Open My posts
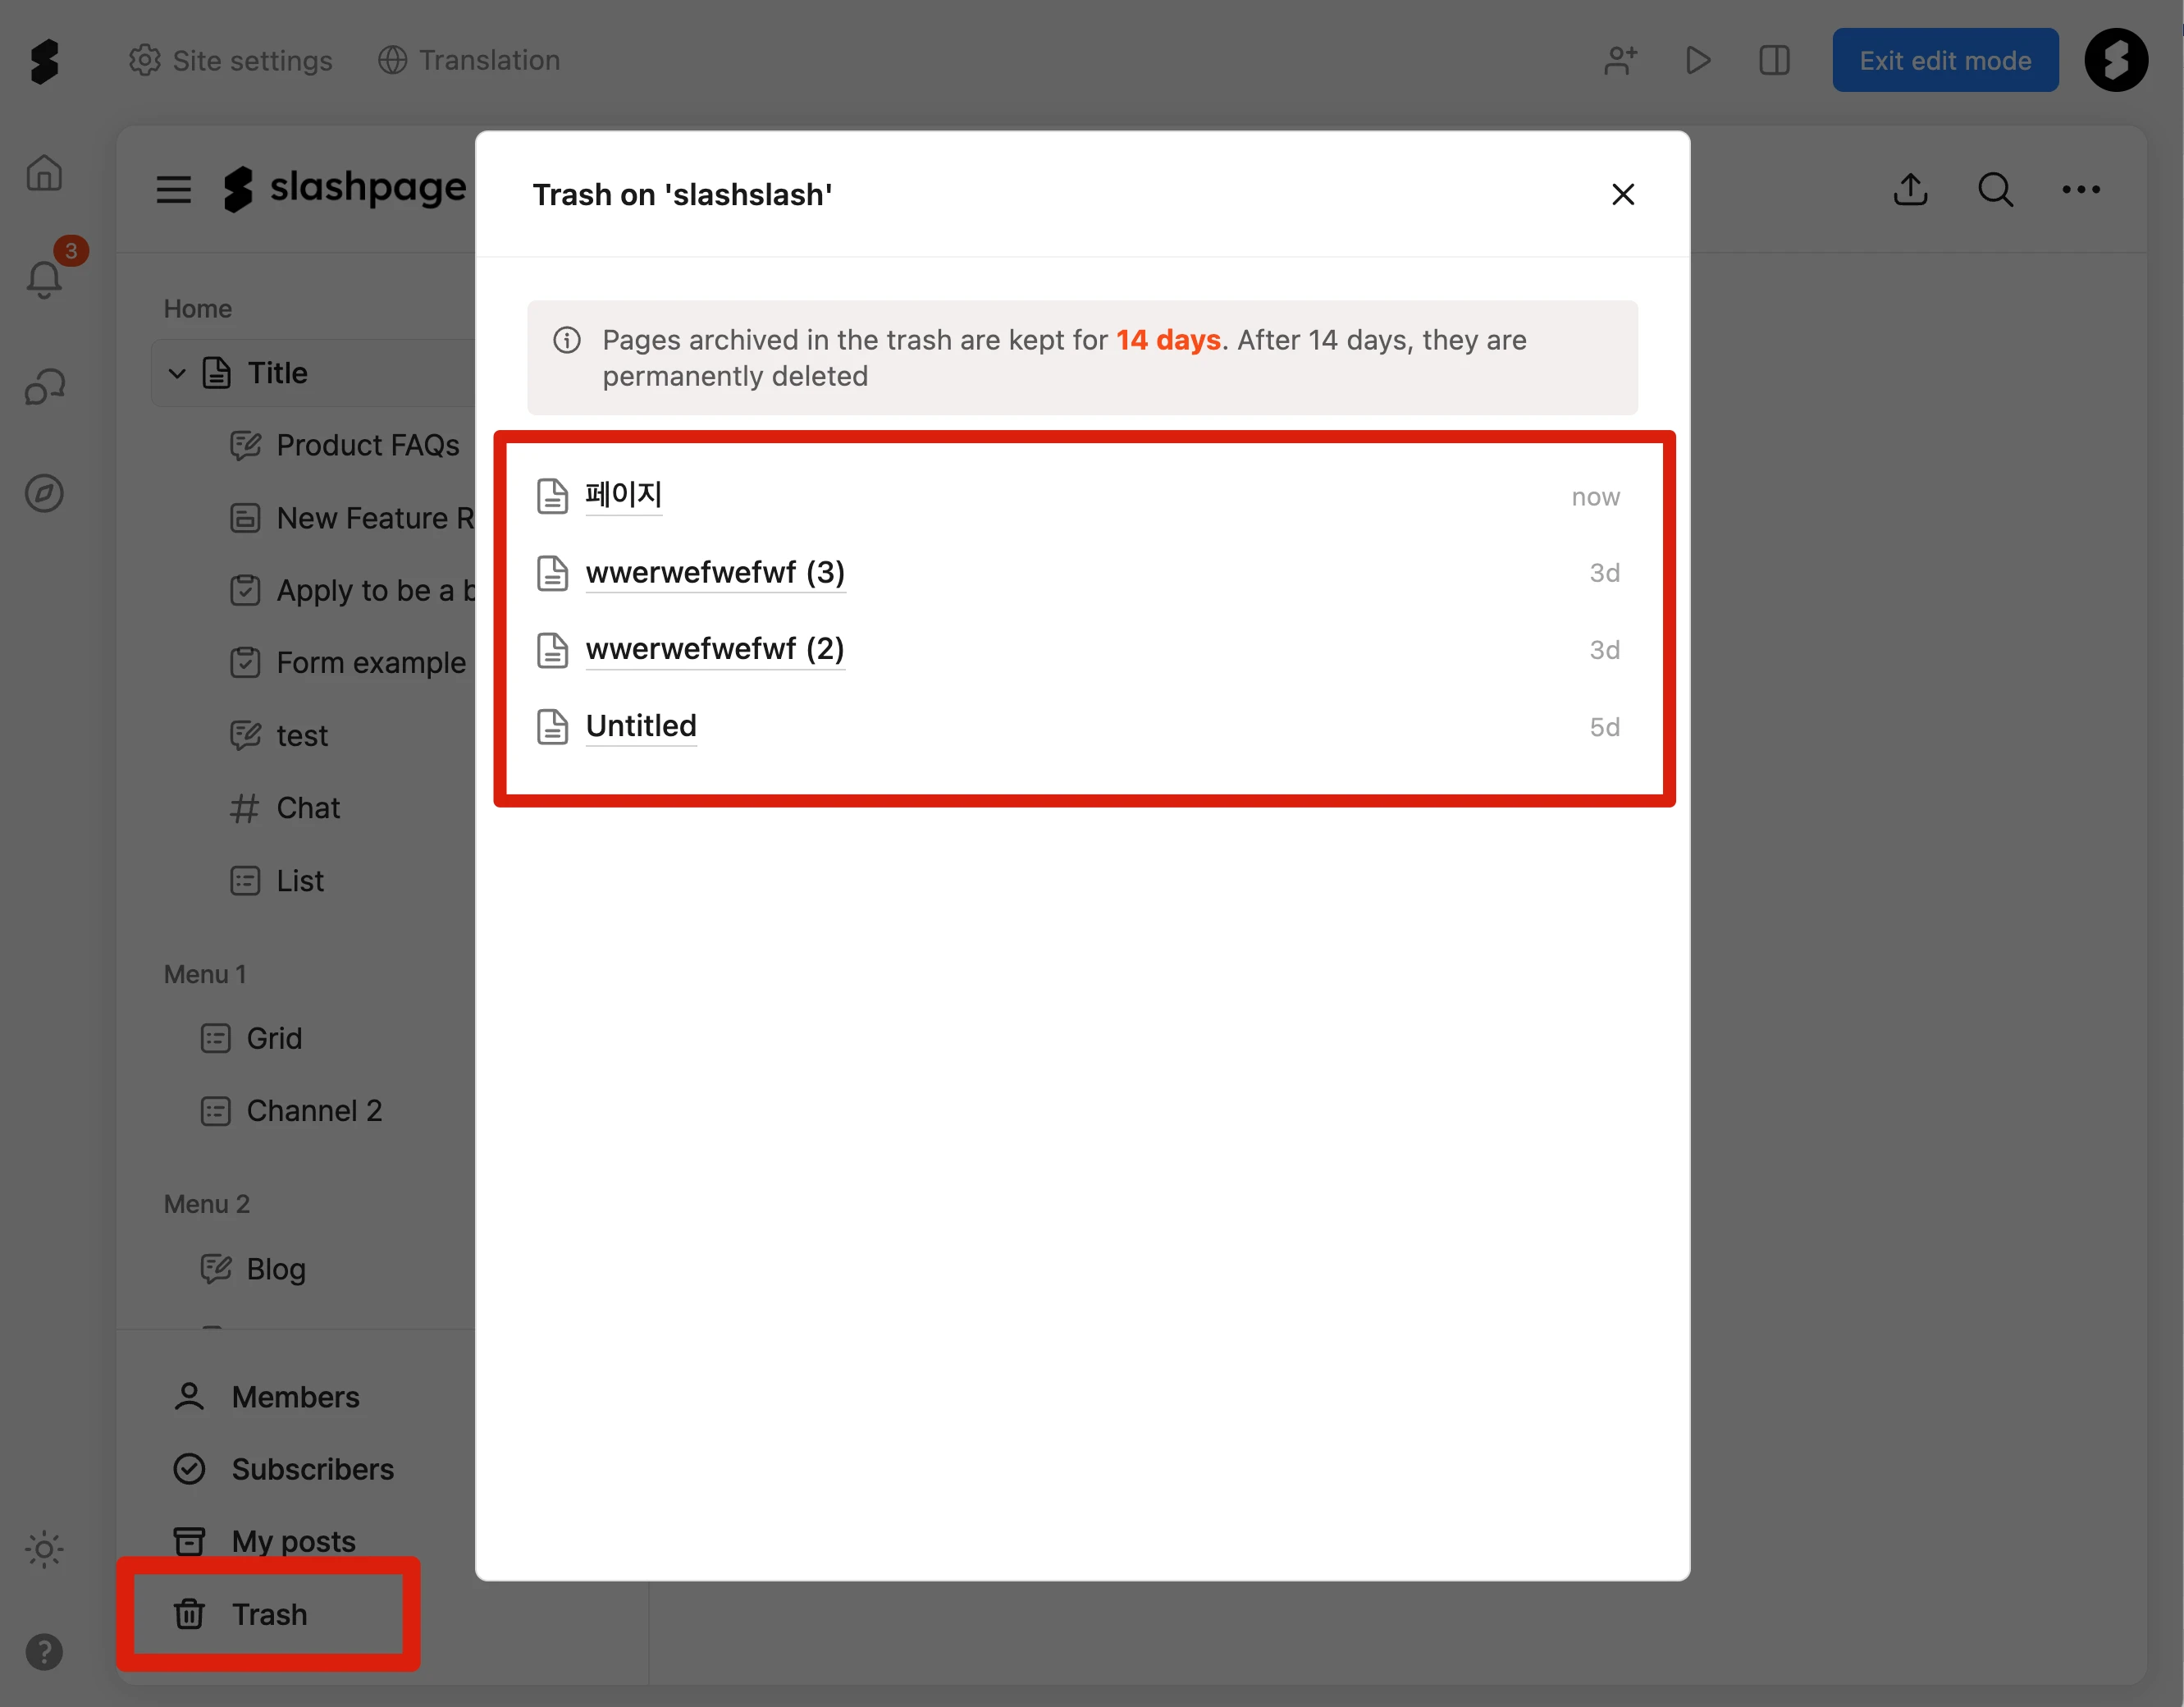Viewport: 2184px width, 1707px height. 263,1540
